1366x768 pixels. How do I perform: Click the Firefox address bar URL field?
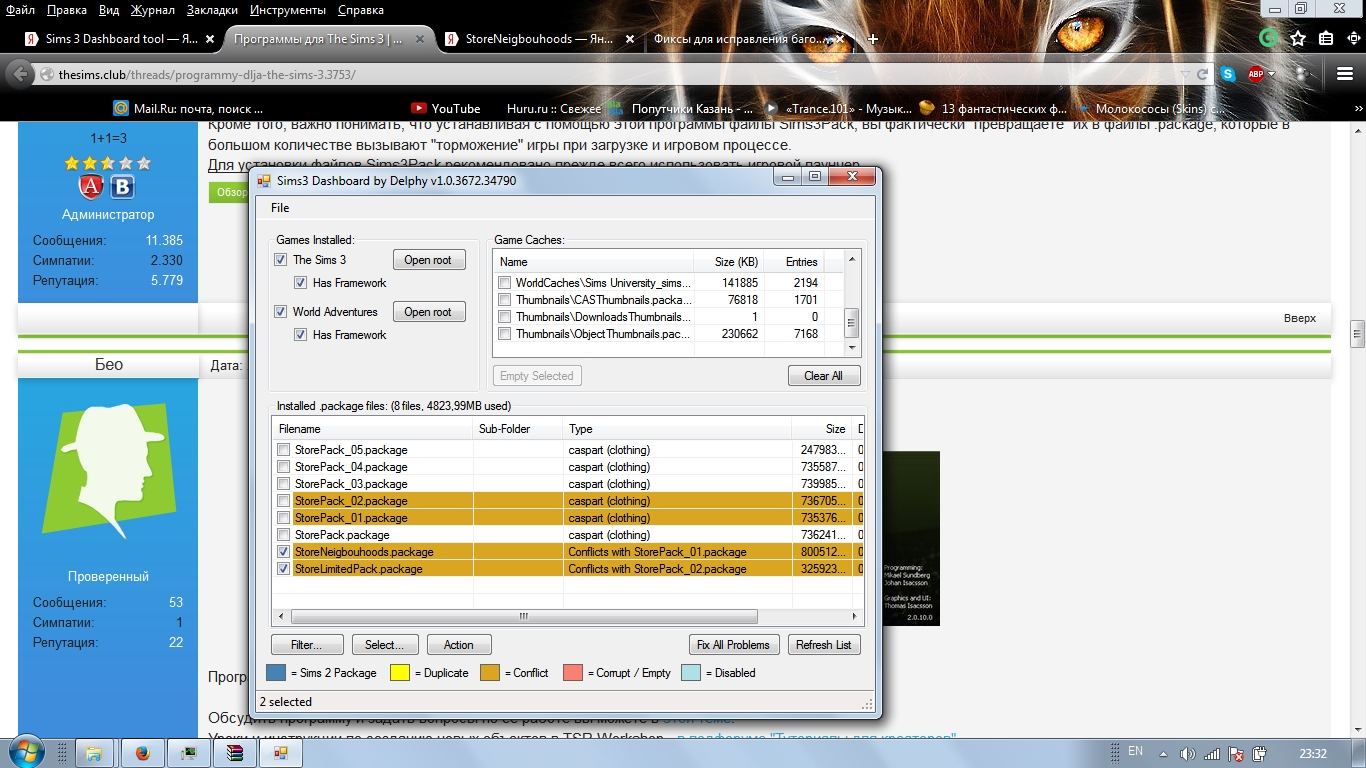615,75
